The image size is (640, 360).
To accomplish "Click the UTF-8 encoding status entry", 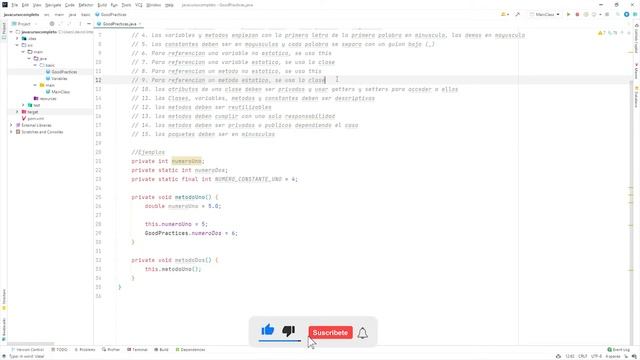I will 596,356.
